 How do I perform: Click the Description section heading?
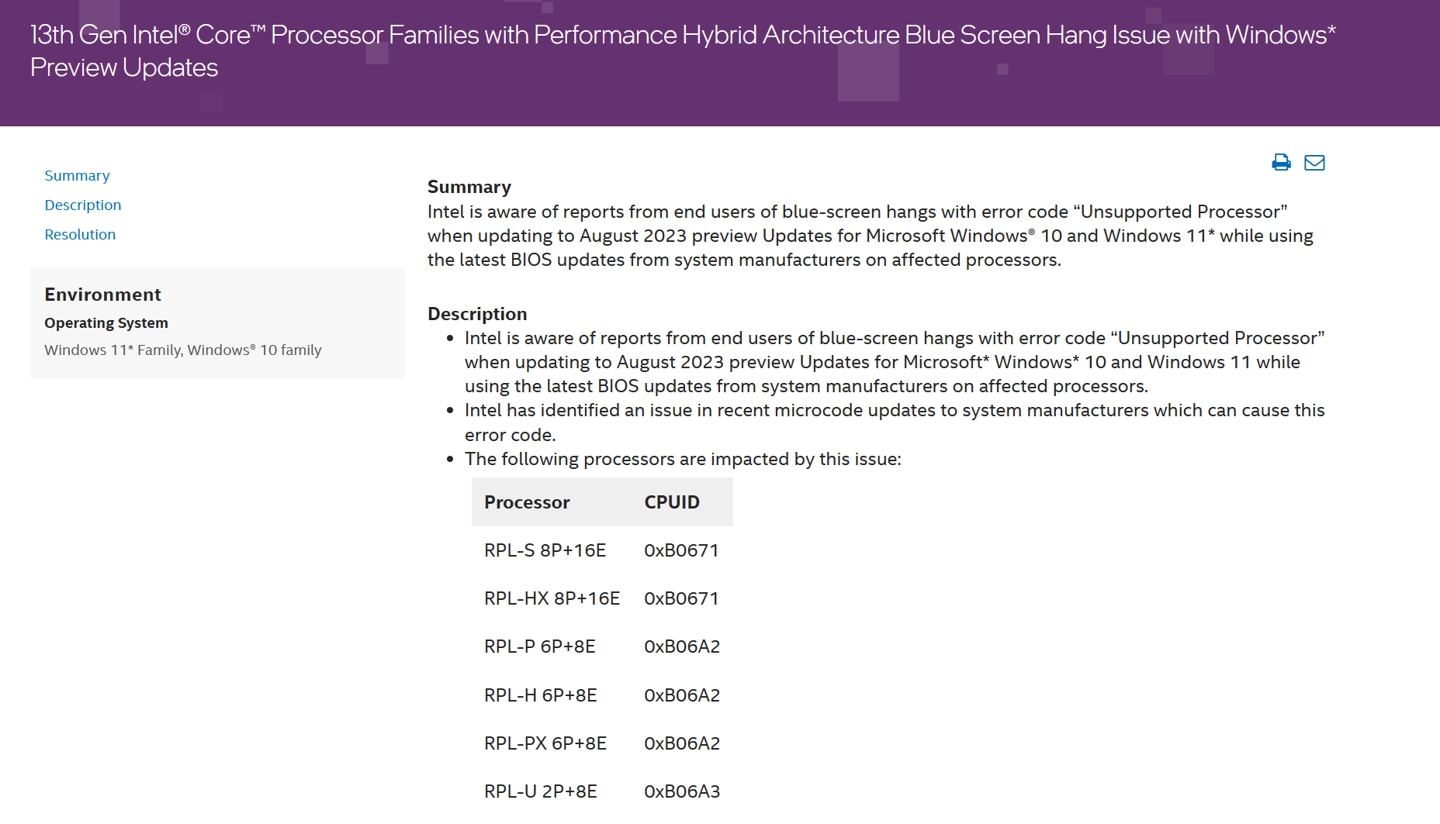(x=477, y=314)
